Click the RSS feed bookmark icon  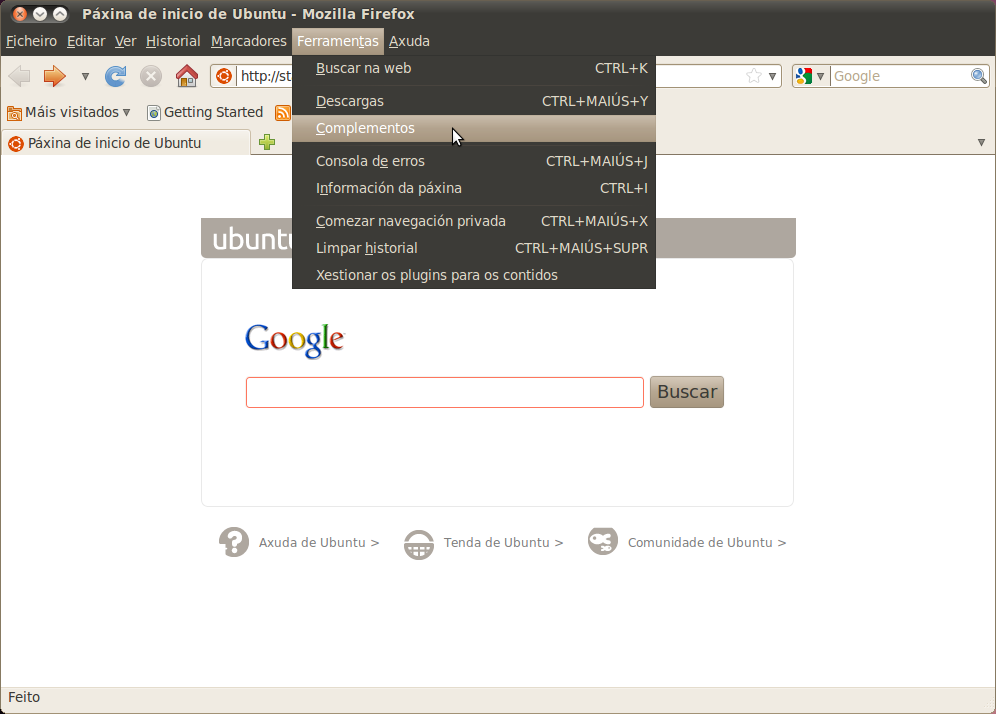(283, 113)
